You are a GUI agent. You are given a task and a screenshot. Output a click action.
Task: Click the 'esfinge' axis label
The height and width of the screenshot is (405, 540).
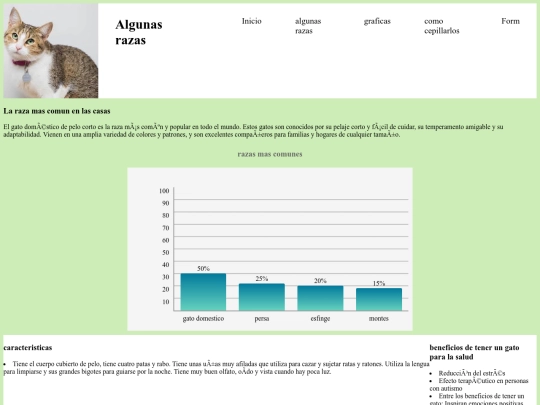click(320, 319)
